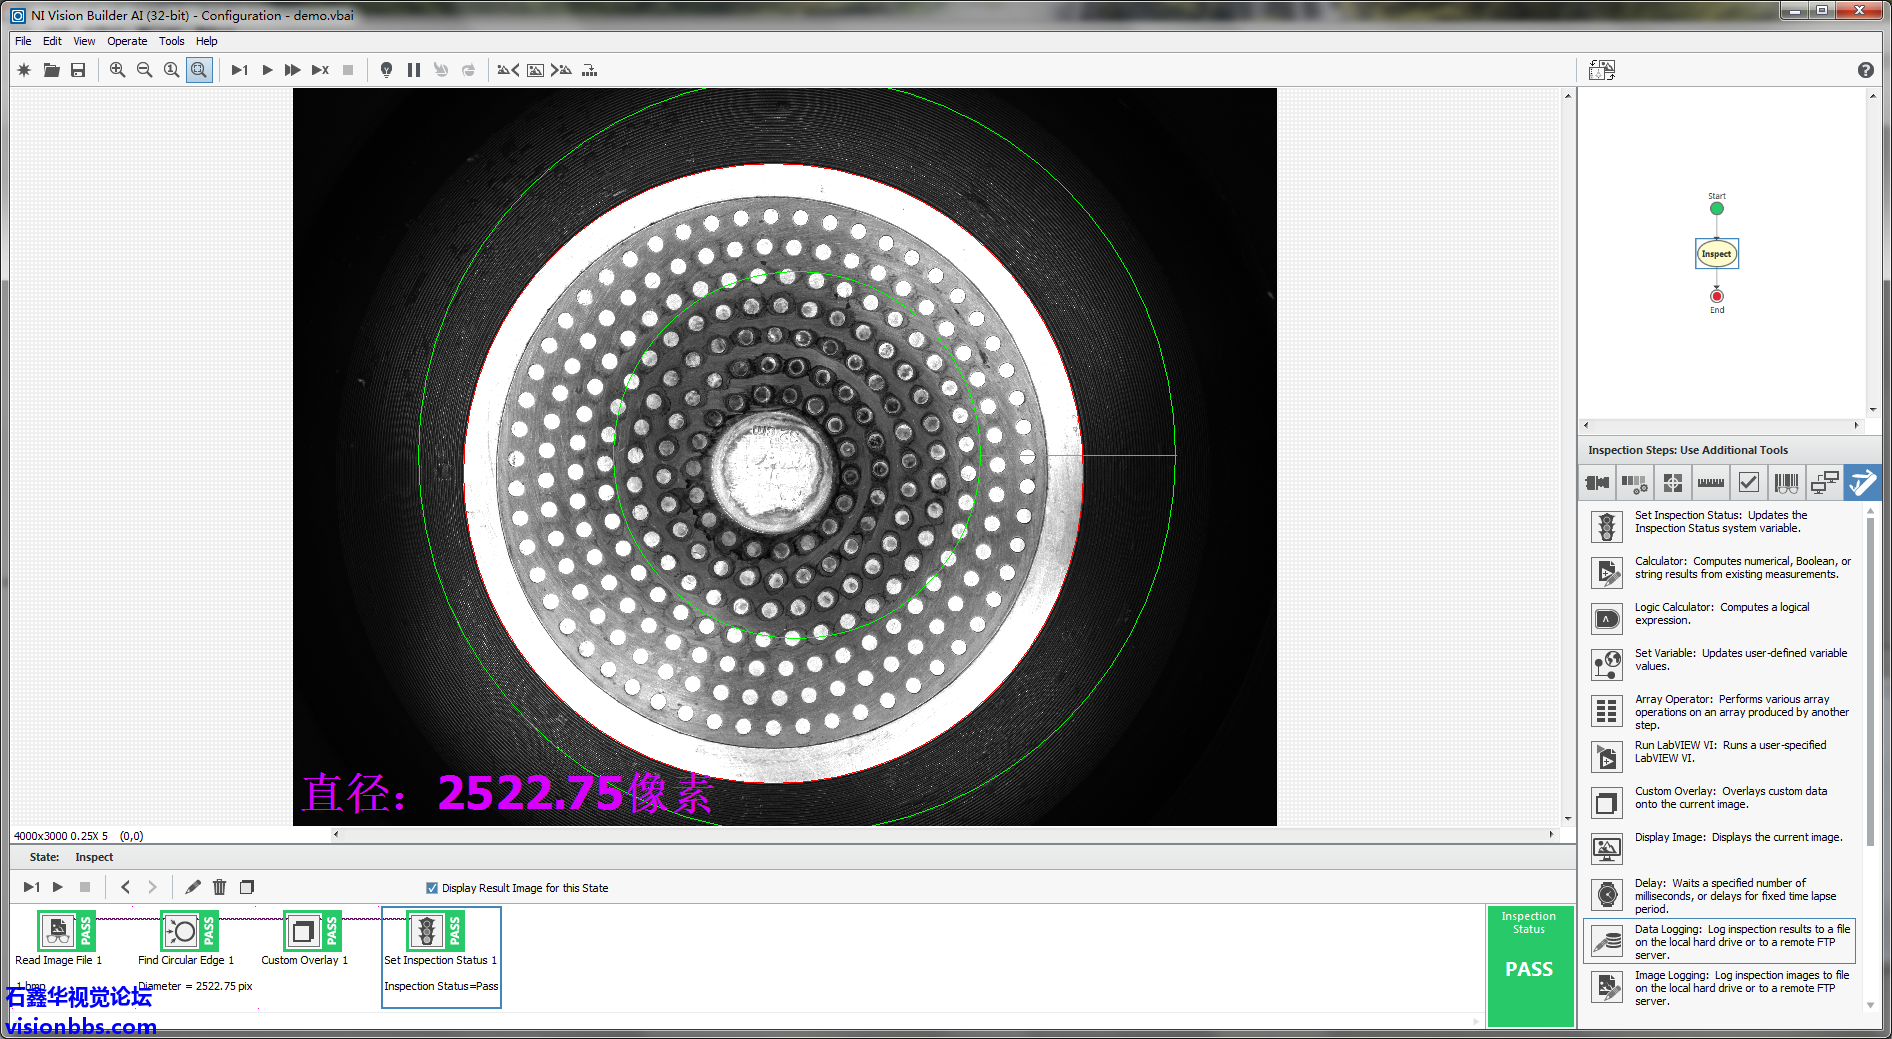
Task: Pause the inspection from main toolbar
Action: coord(414,70)
